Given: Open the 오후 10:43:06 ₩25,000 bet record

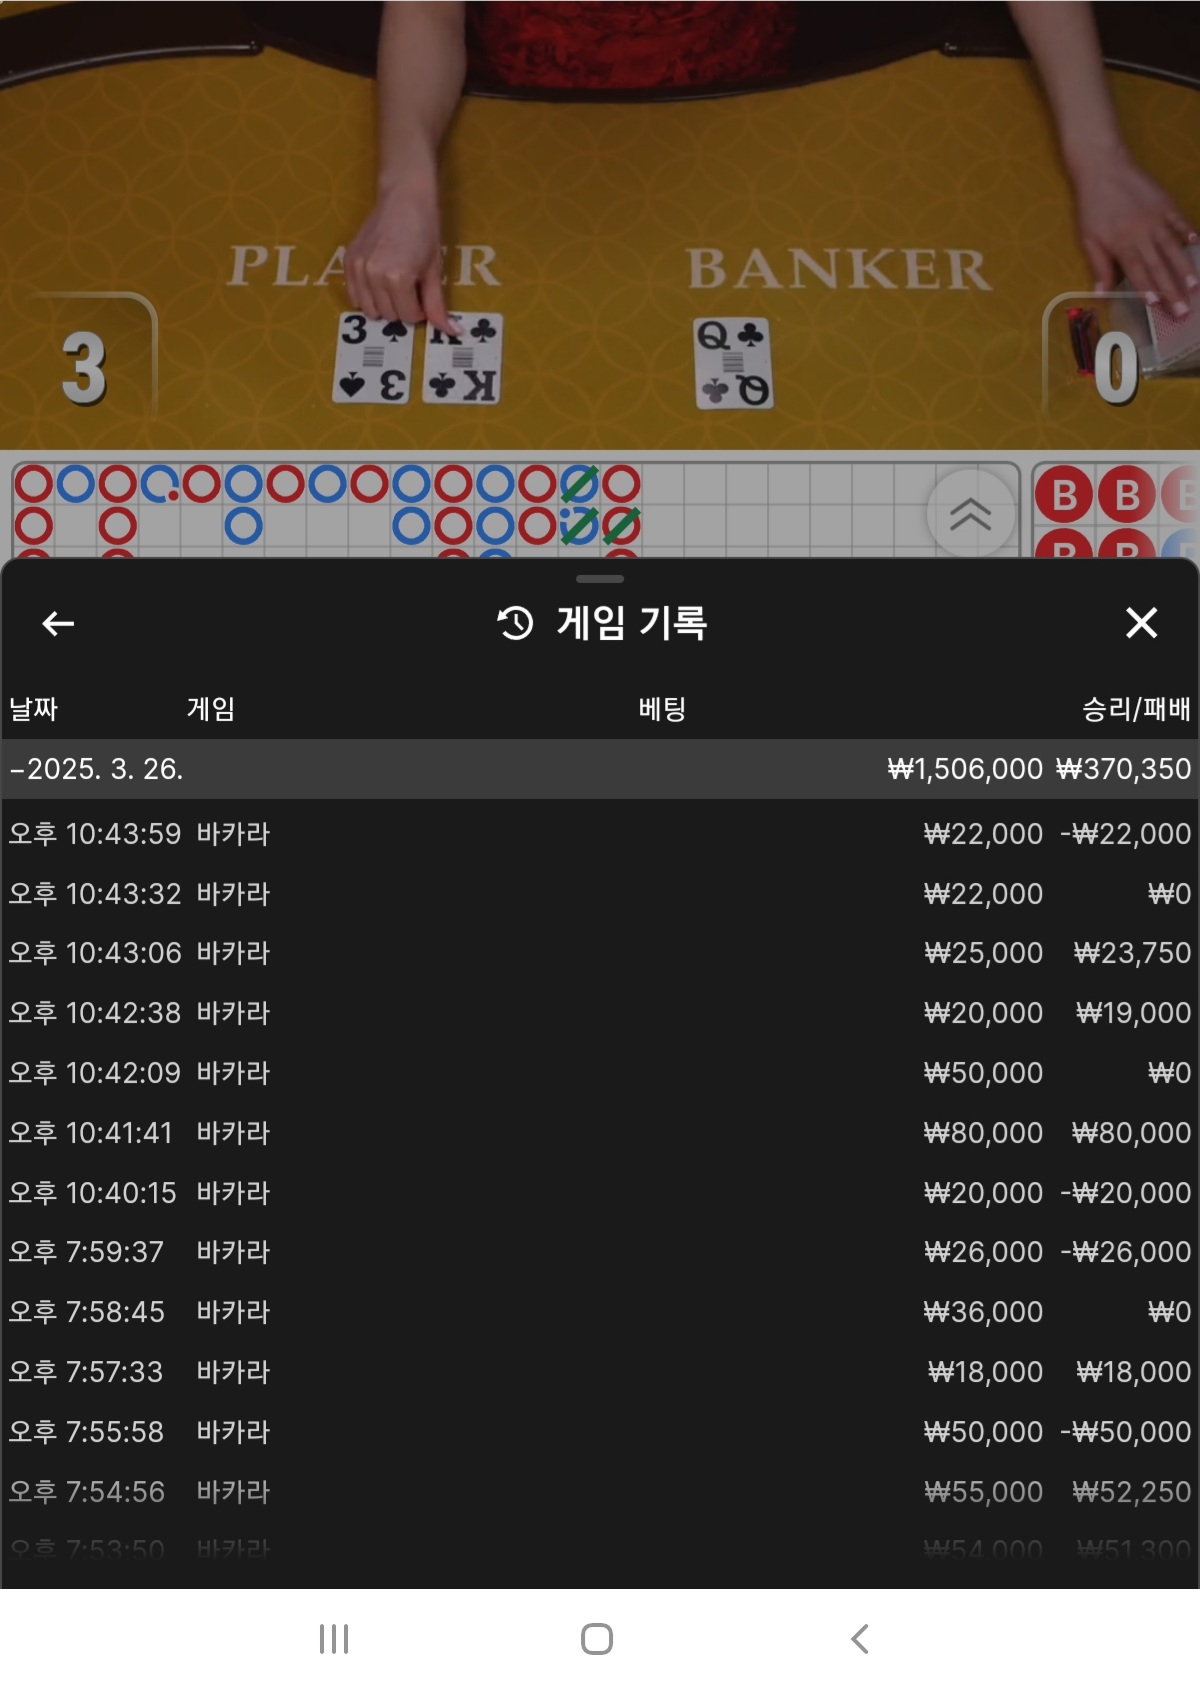Looking at the screenshot, I should pyautogui.click(x=600, y=953).
